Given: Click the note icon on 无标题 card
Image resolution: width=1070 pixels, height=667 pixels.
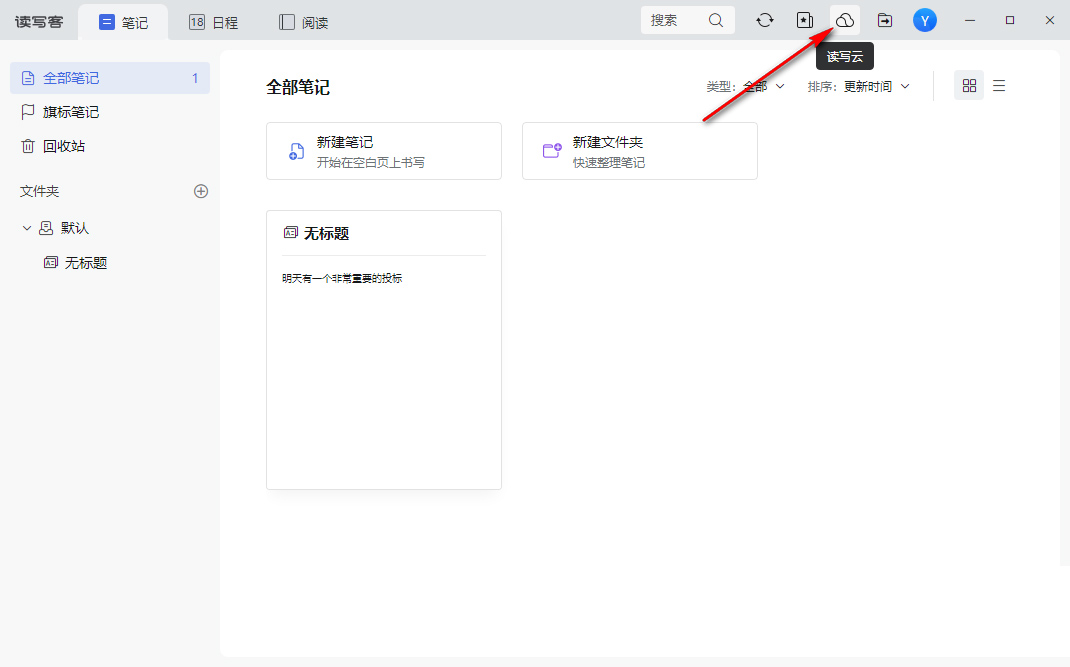Looking at the screenshot, I should click(x=290, y=233).
